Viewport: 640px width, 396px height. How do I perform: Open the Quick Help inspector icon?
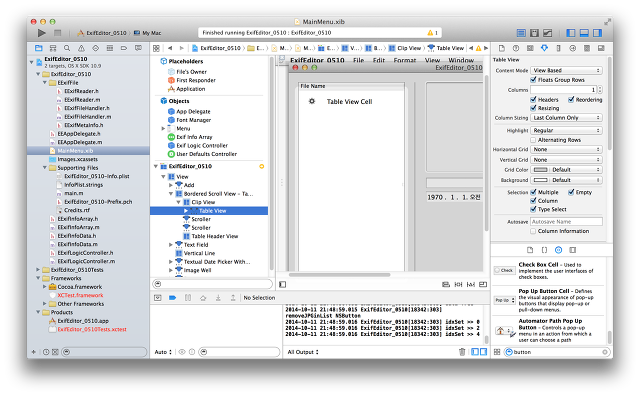coord(516,48)
